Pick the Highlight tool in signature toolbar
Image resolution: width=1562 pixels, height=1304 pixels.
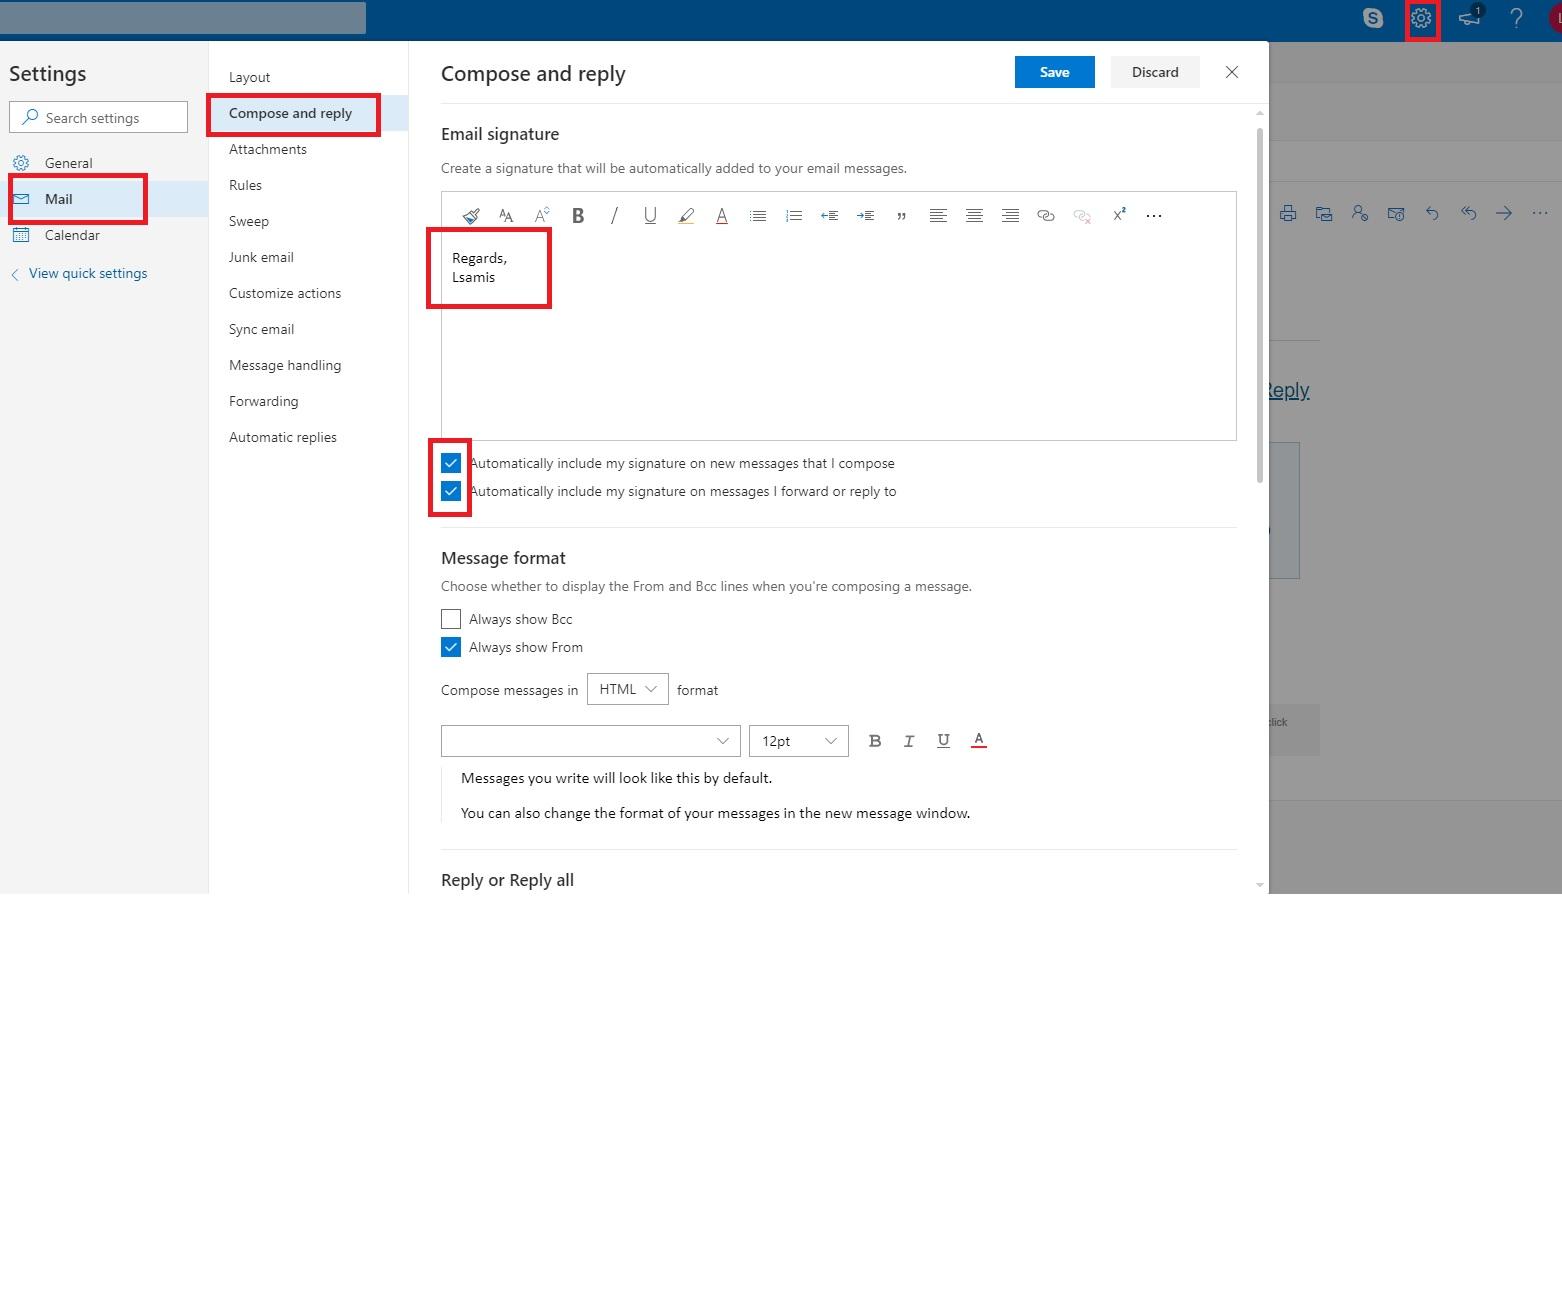point(686,215)
